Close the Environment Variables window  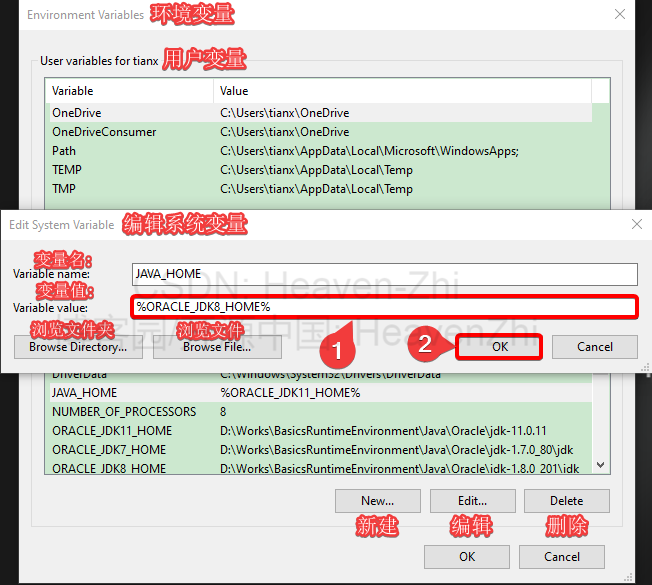[x=620, y=14]
